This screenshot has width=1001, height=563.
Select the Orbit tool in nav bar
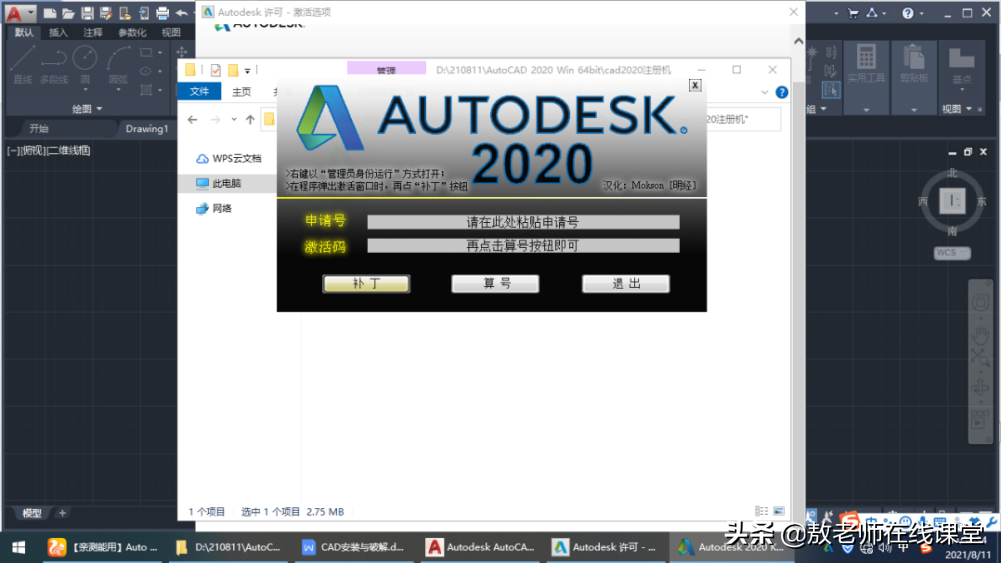tap(980, 388)
